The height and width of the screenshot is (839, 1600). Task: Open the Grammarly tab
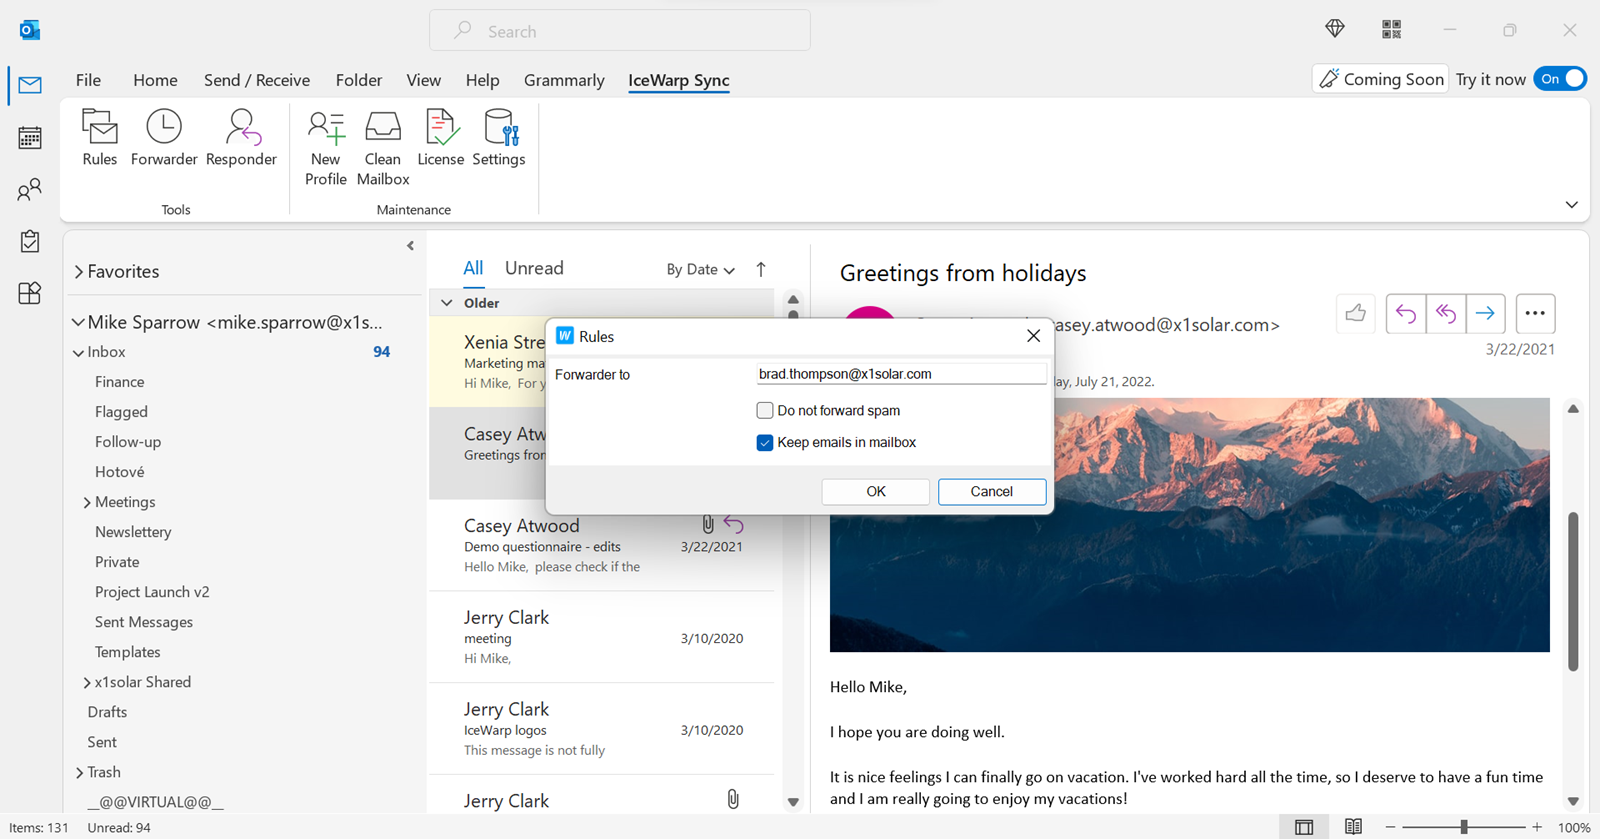click(x=564, y=80)
